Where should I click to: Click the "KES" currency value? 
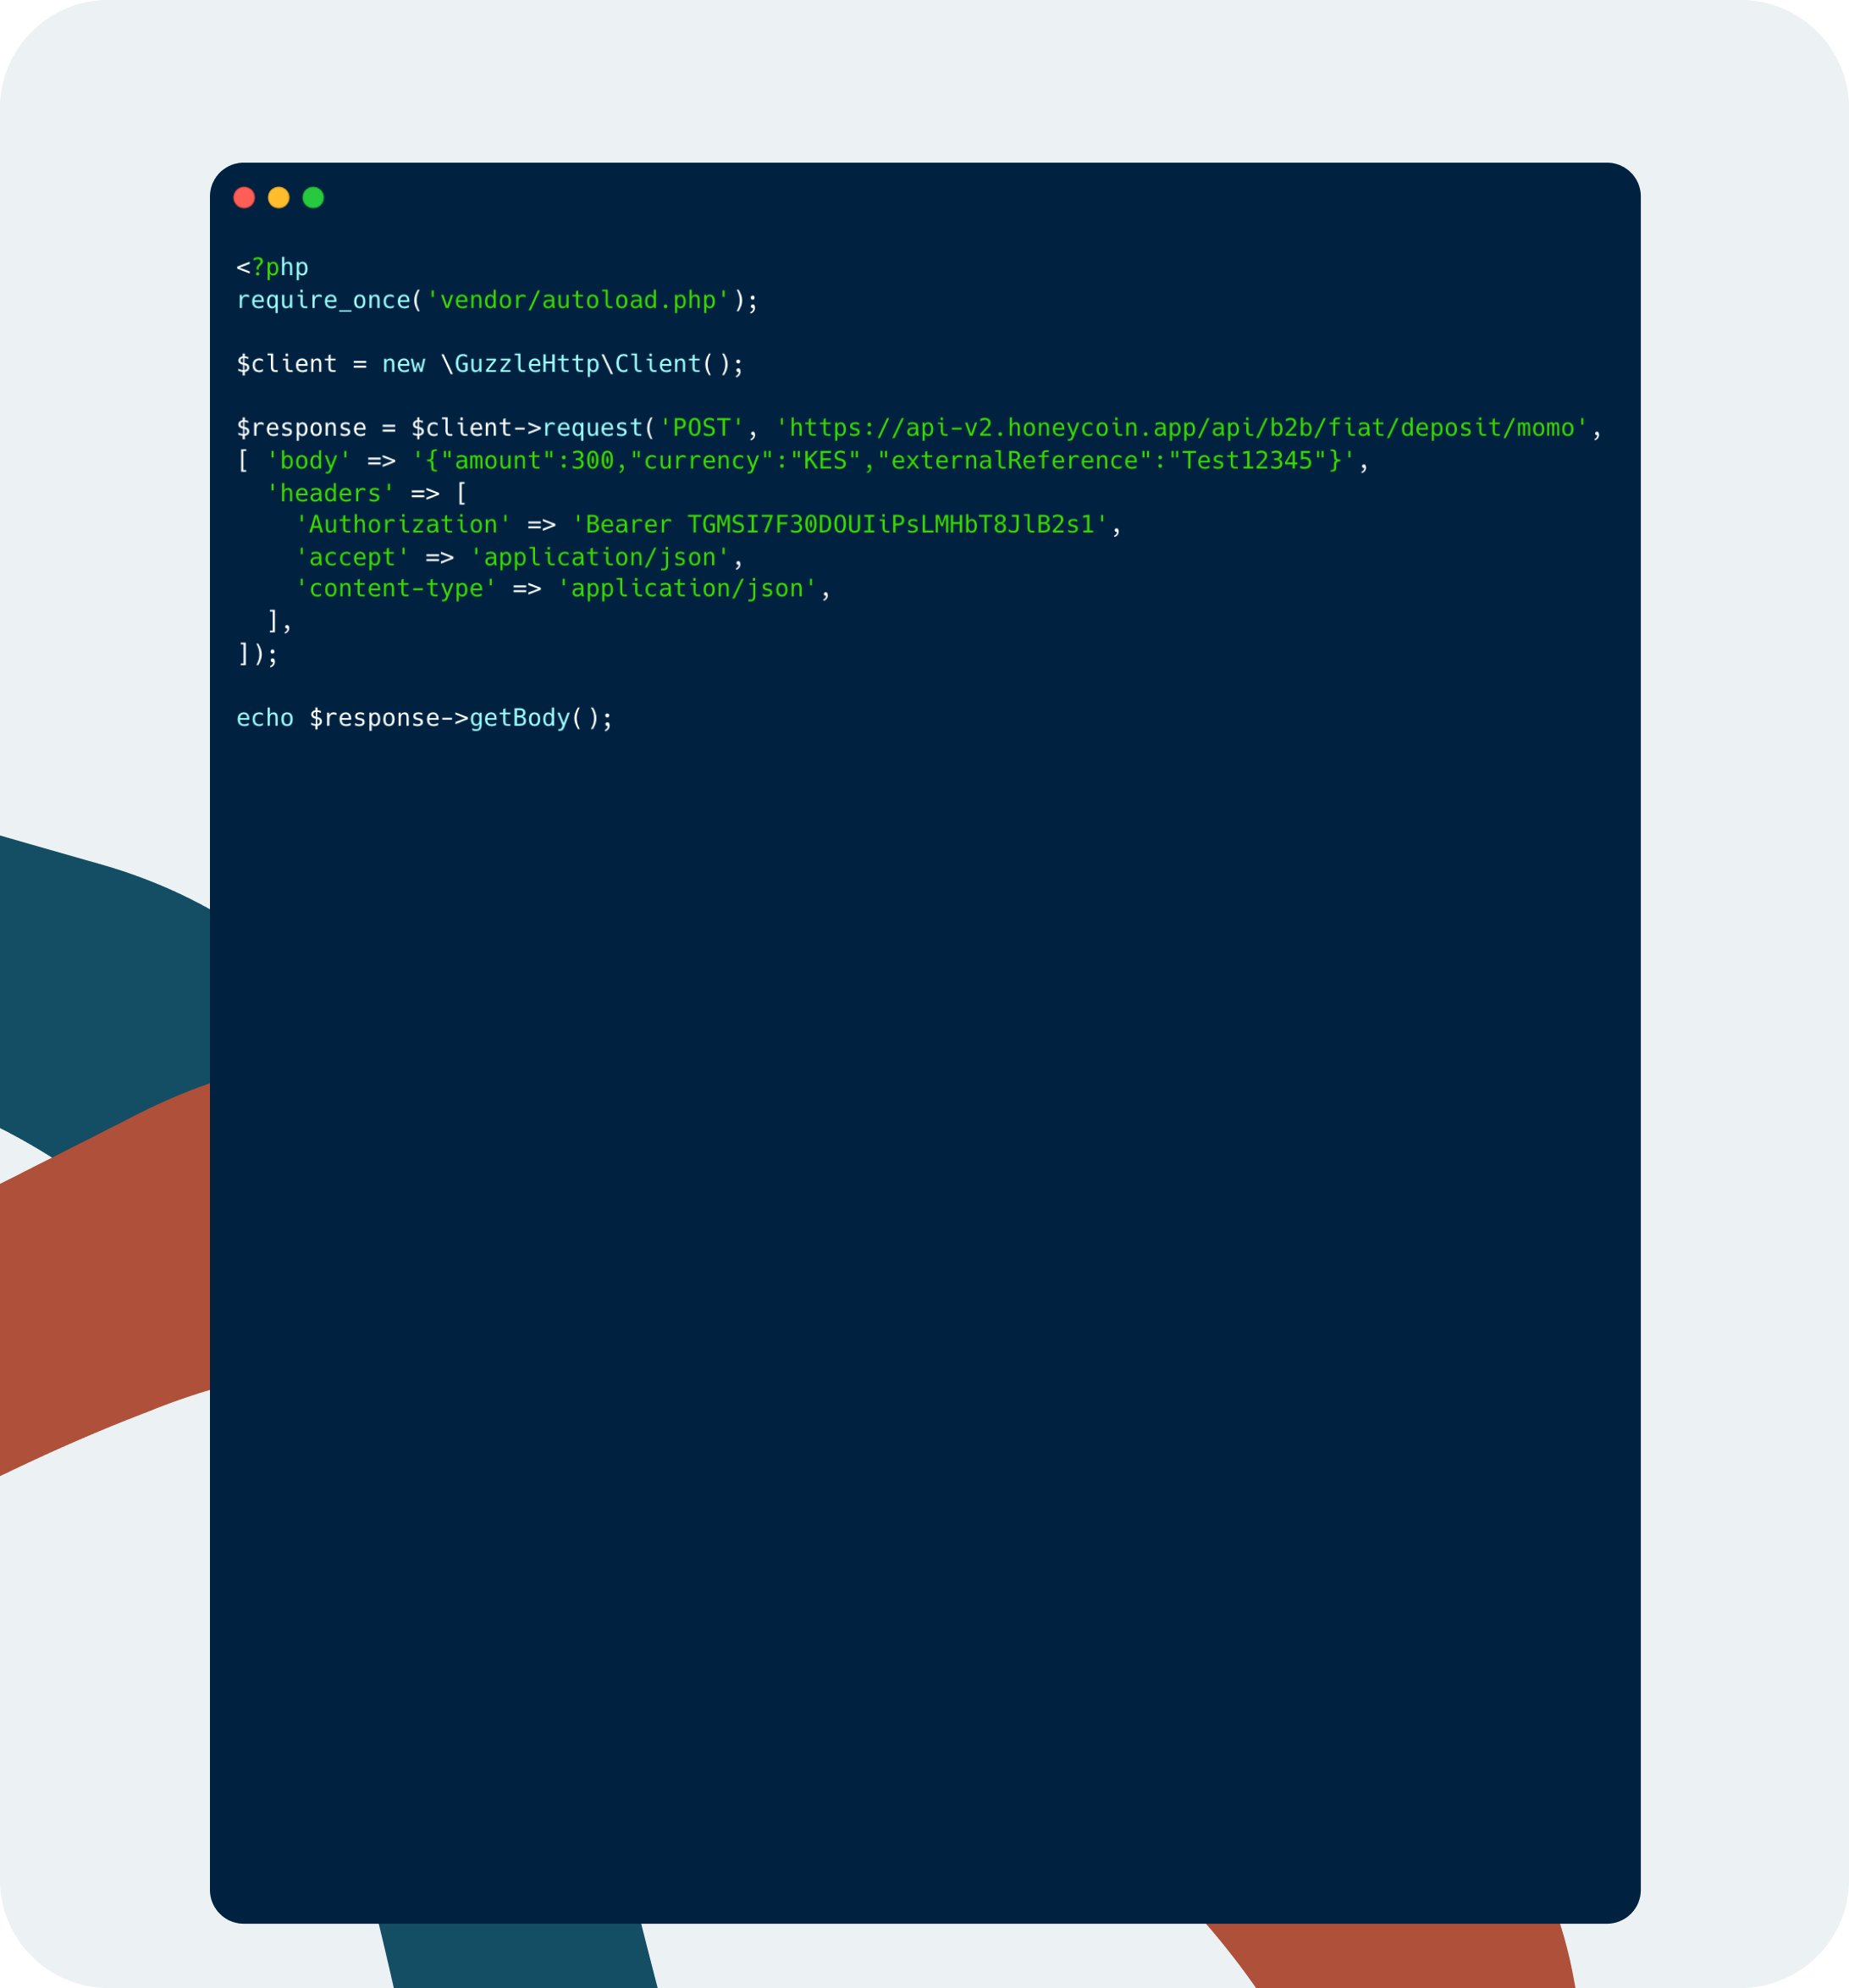pos(826,461)
